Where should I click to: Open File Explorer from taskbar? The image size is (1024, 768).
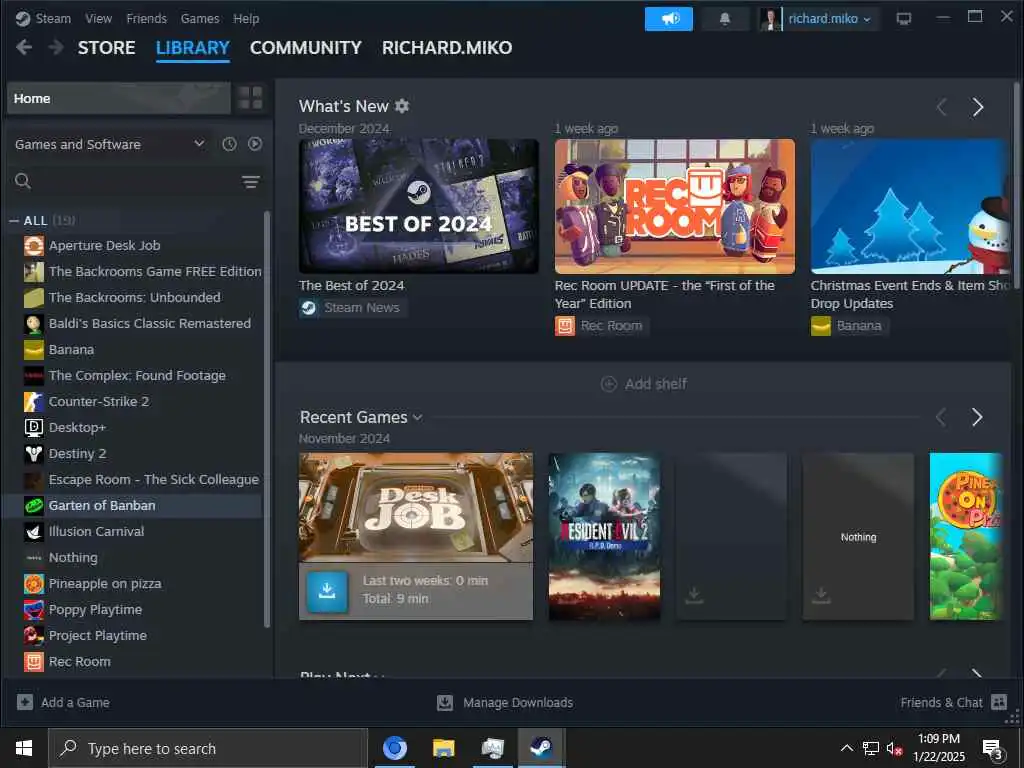click(x=443, y=748)
